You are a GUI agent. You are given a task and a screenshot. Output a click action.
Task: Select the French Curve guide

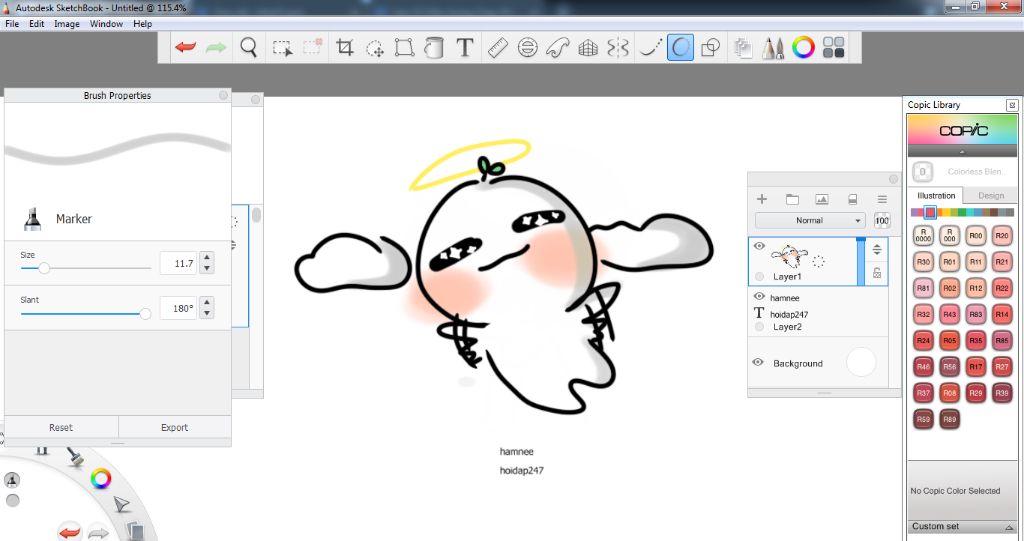(558, 47)
